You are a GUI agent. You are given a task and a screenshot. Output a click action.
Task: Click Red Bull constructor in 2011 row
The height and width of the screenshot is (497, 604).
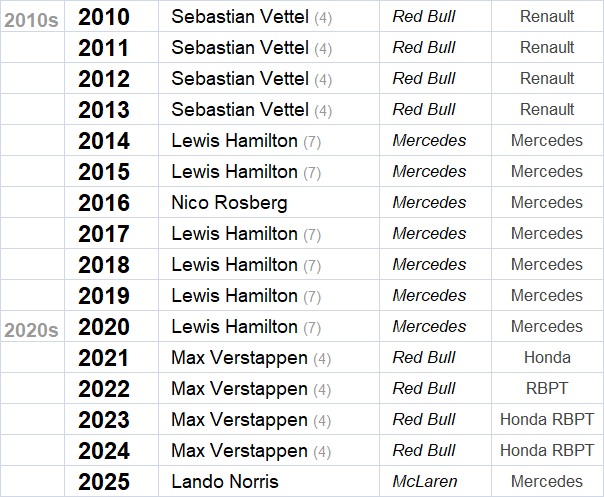tap(424, 48)
